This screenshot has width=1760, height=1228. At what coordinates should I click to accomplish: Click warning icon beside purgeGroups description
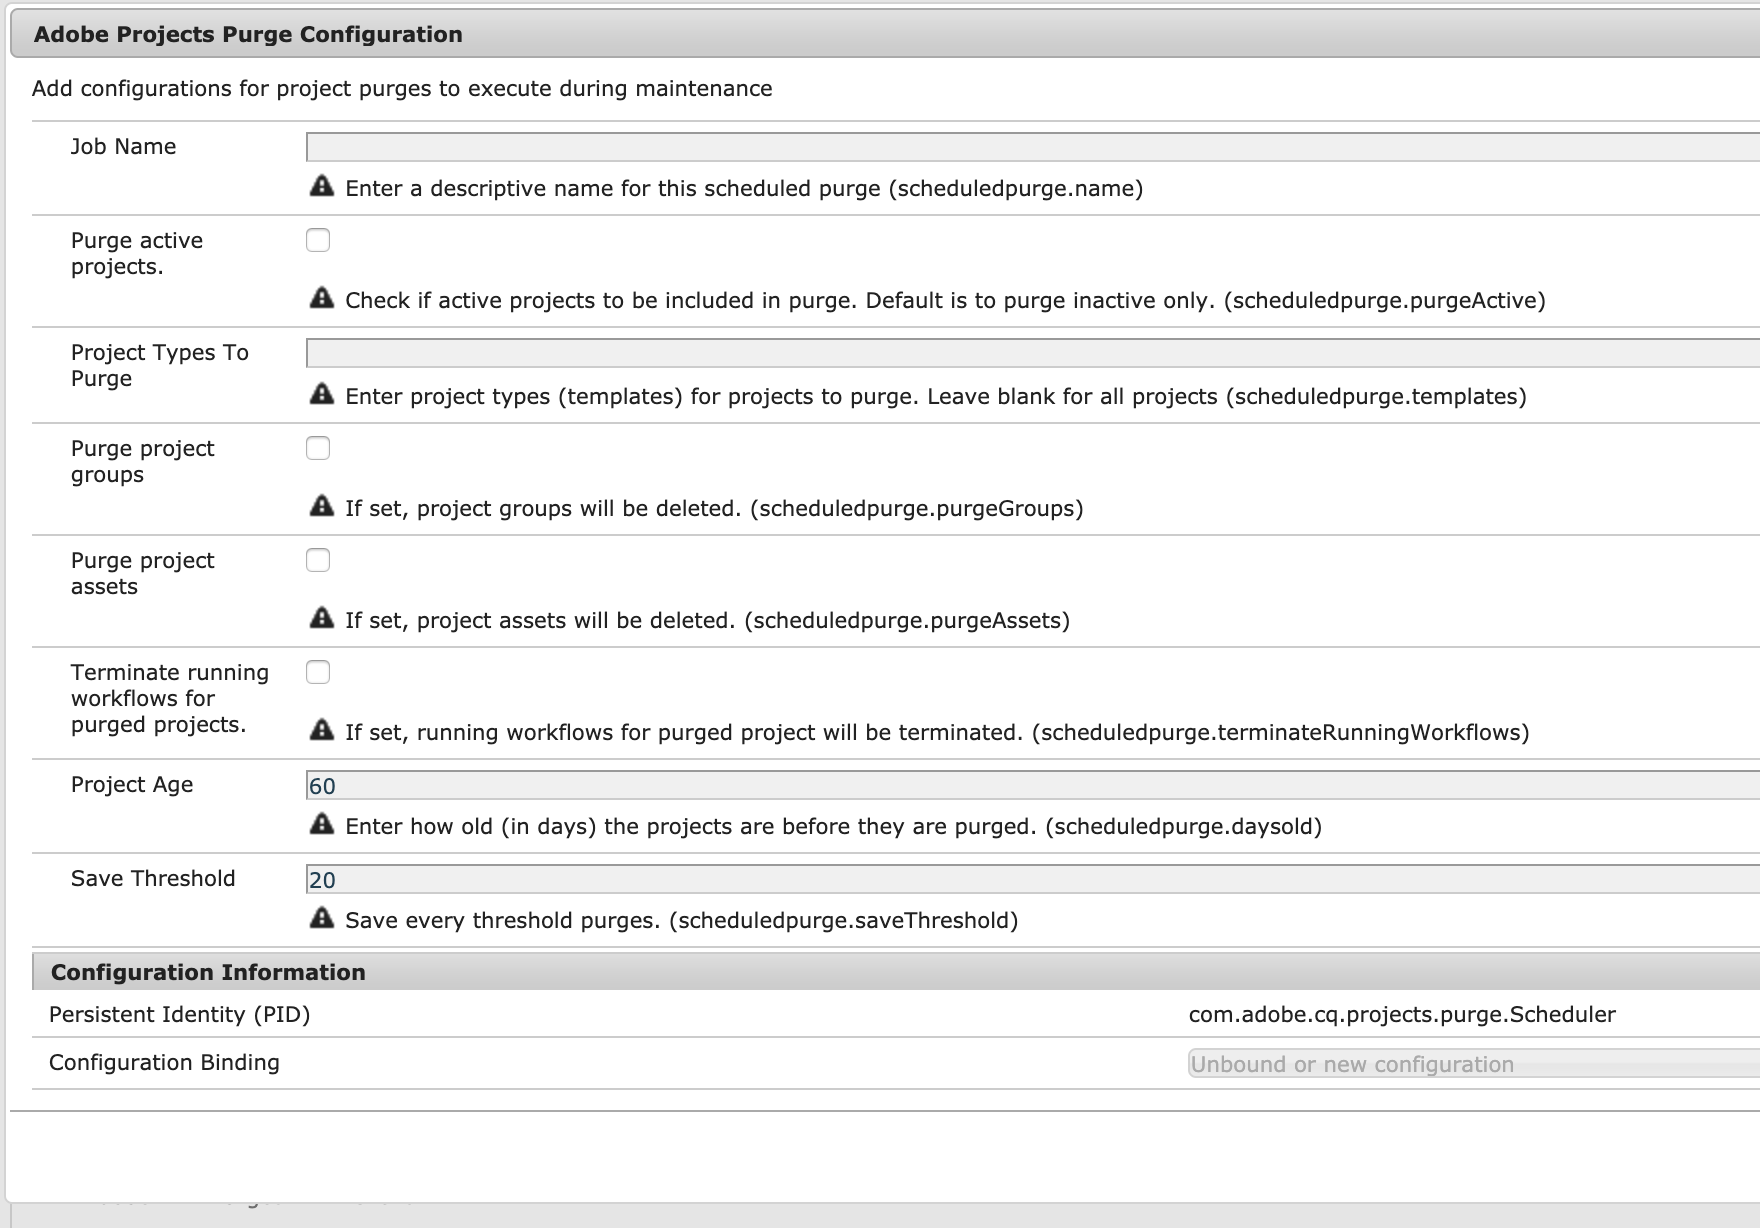tap(322, 507)
